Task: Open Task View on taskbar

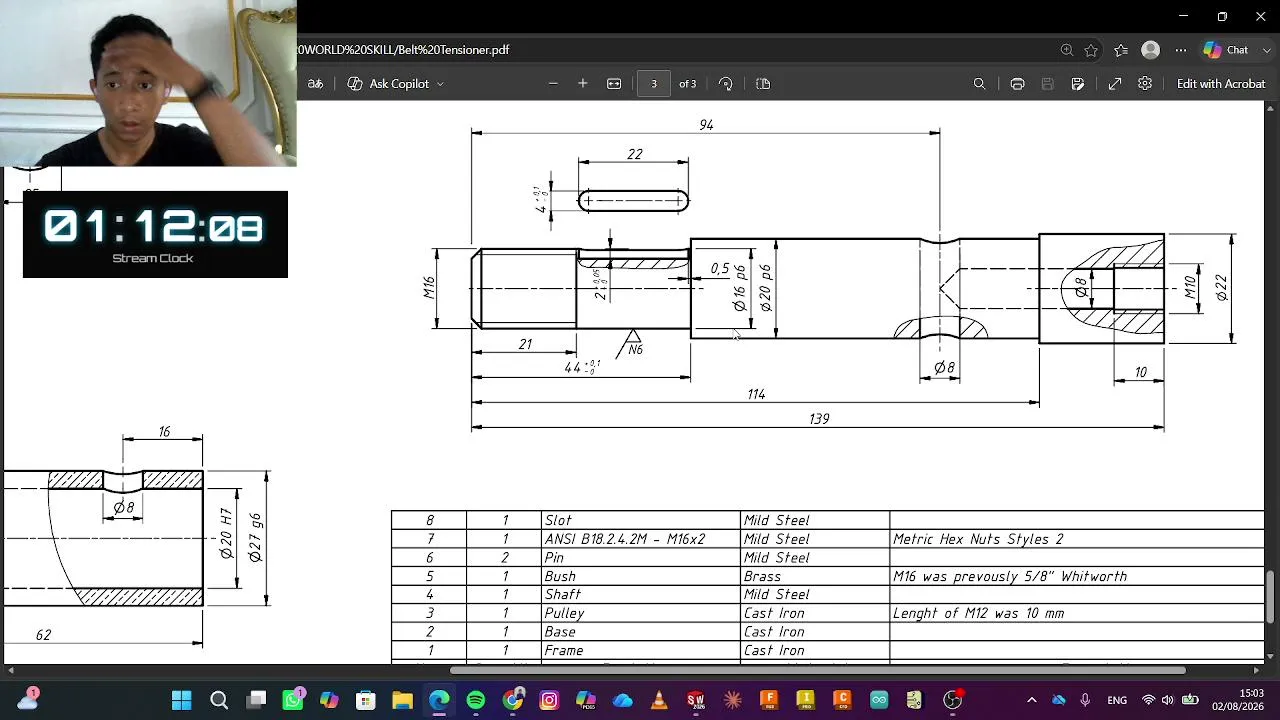Action: coord(256,700)
